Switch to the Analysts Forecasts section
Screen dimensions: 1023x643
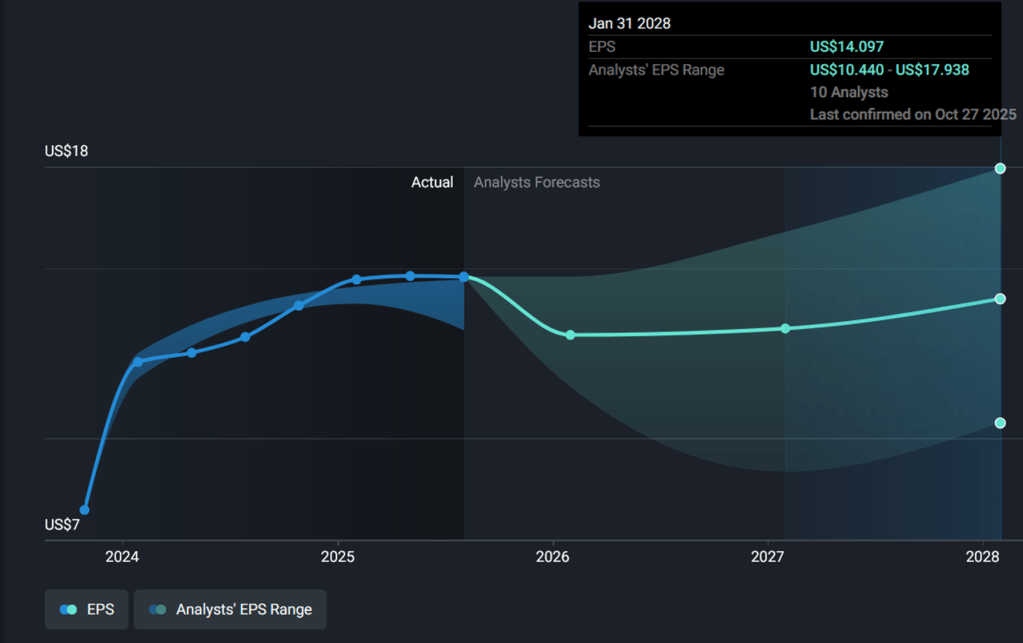[536, 182]
